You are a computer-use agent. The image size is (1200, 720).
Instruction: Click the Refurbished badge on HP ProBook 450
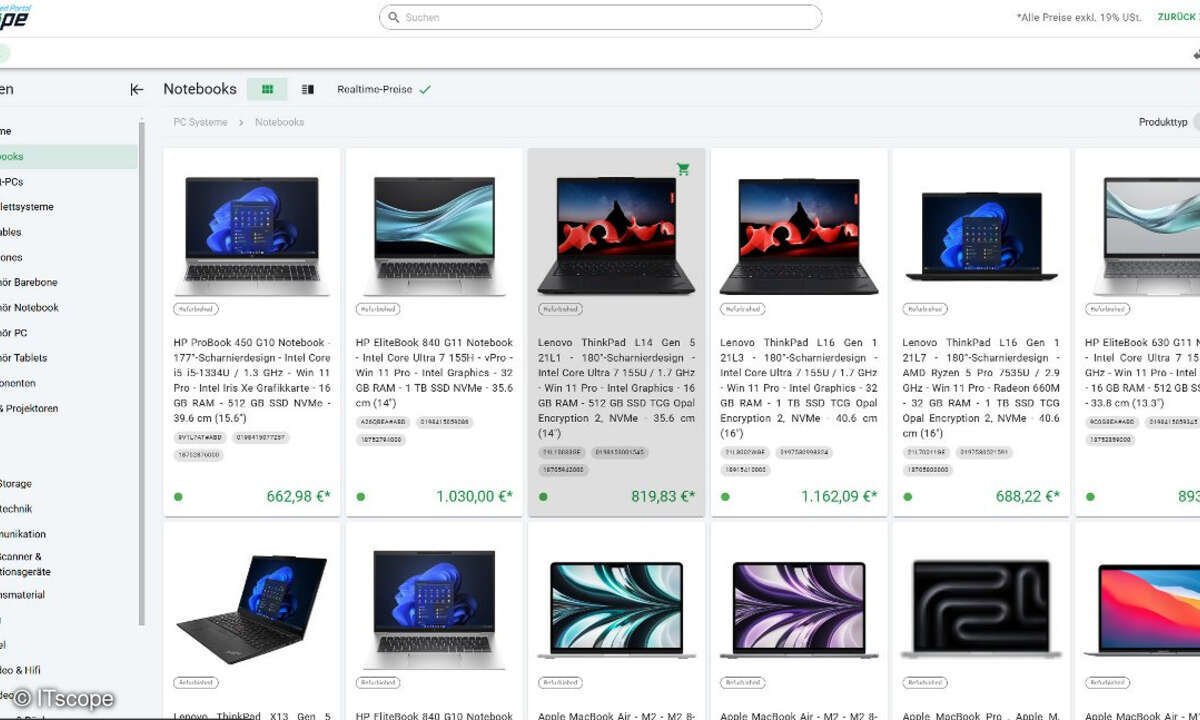(x=196, y=309)
